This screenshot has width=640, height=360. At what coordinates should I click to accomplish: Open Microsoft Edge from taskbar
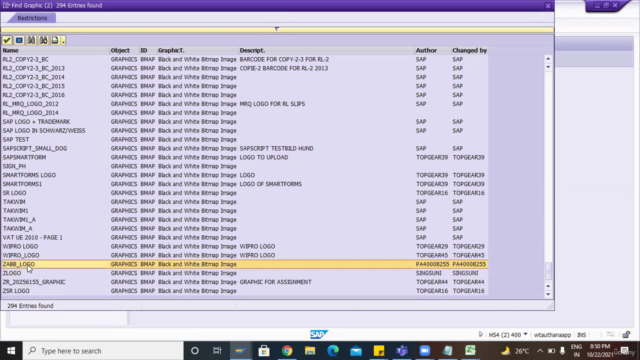point(333,351)
